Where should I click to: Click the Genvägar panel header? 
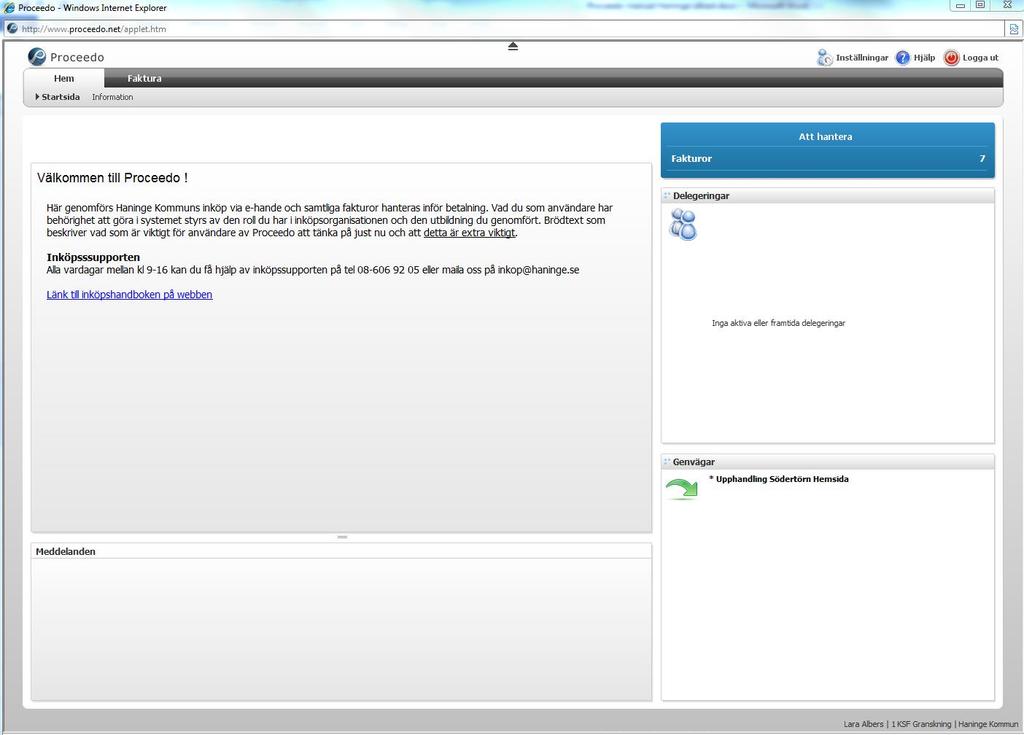(x=827, y=462)
